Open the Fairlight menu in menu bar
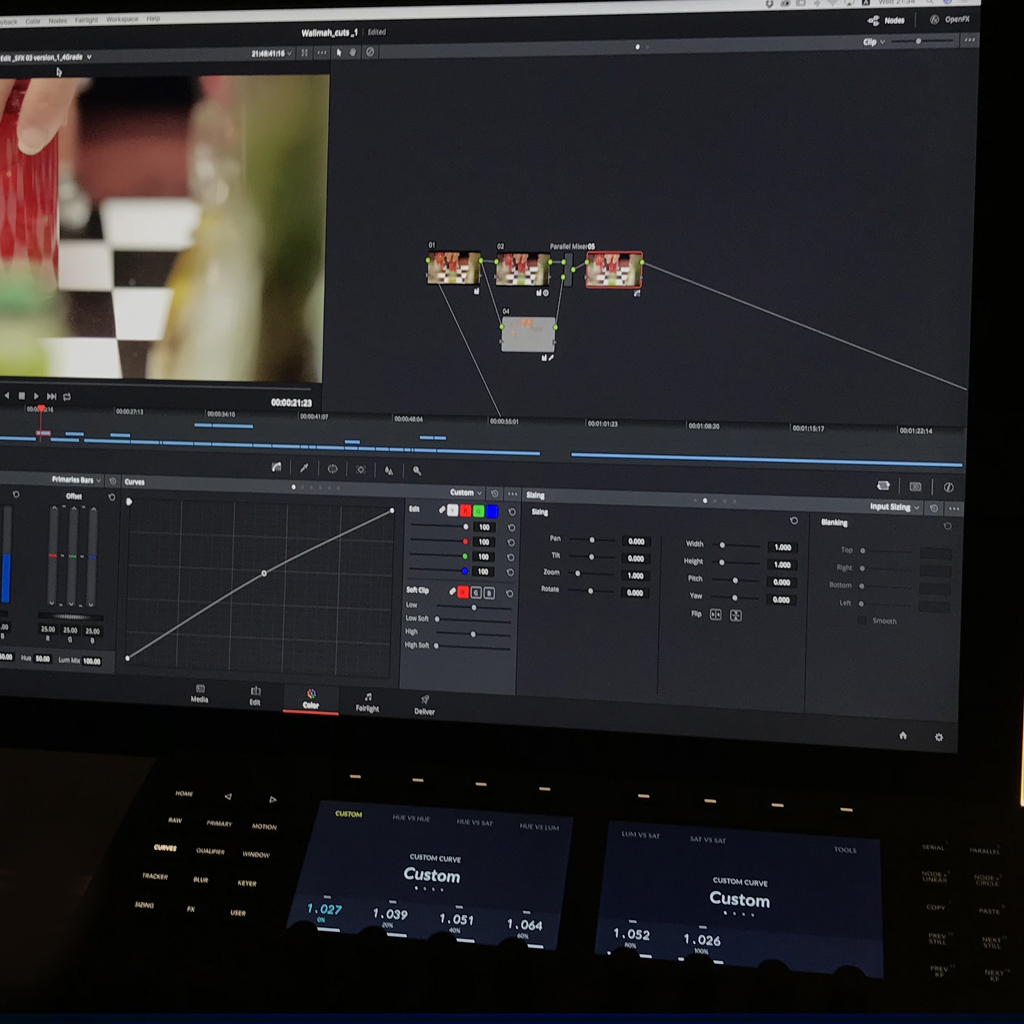This screenshot has width=1024, height=1024. 86,20
